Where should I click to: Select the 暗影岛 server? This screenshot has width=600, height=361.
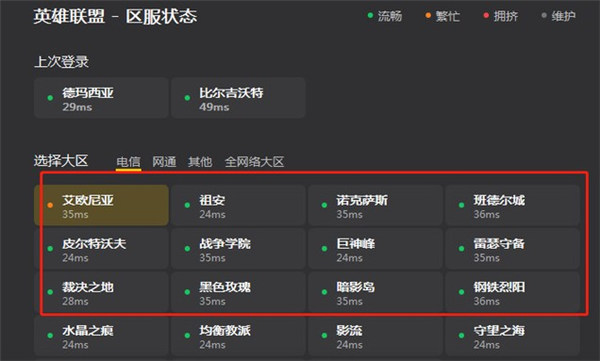click(375, 292)
